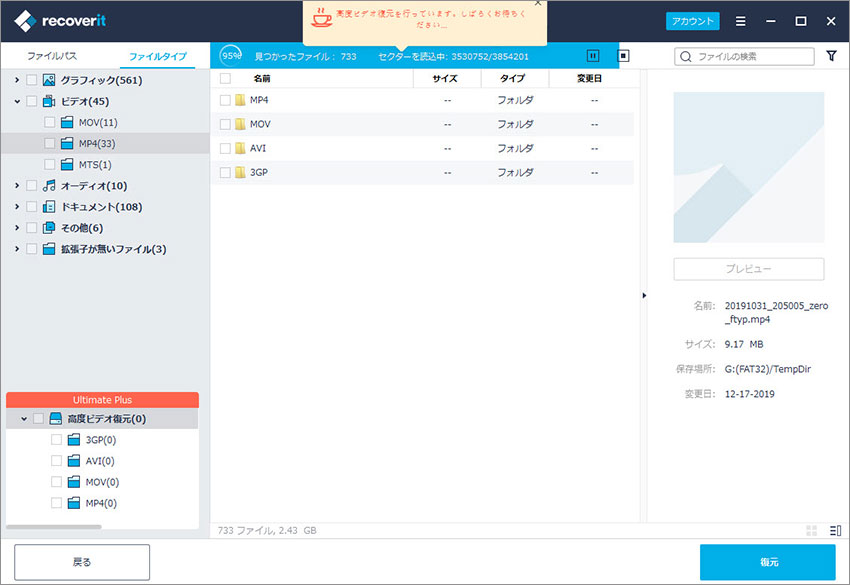Click the horizontal scrollbar under Ultimate Plus panel
This screenshot has width=850, height=585.
(x=54, y=526)
